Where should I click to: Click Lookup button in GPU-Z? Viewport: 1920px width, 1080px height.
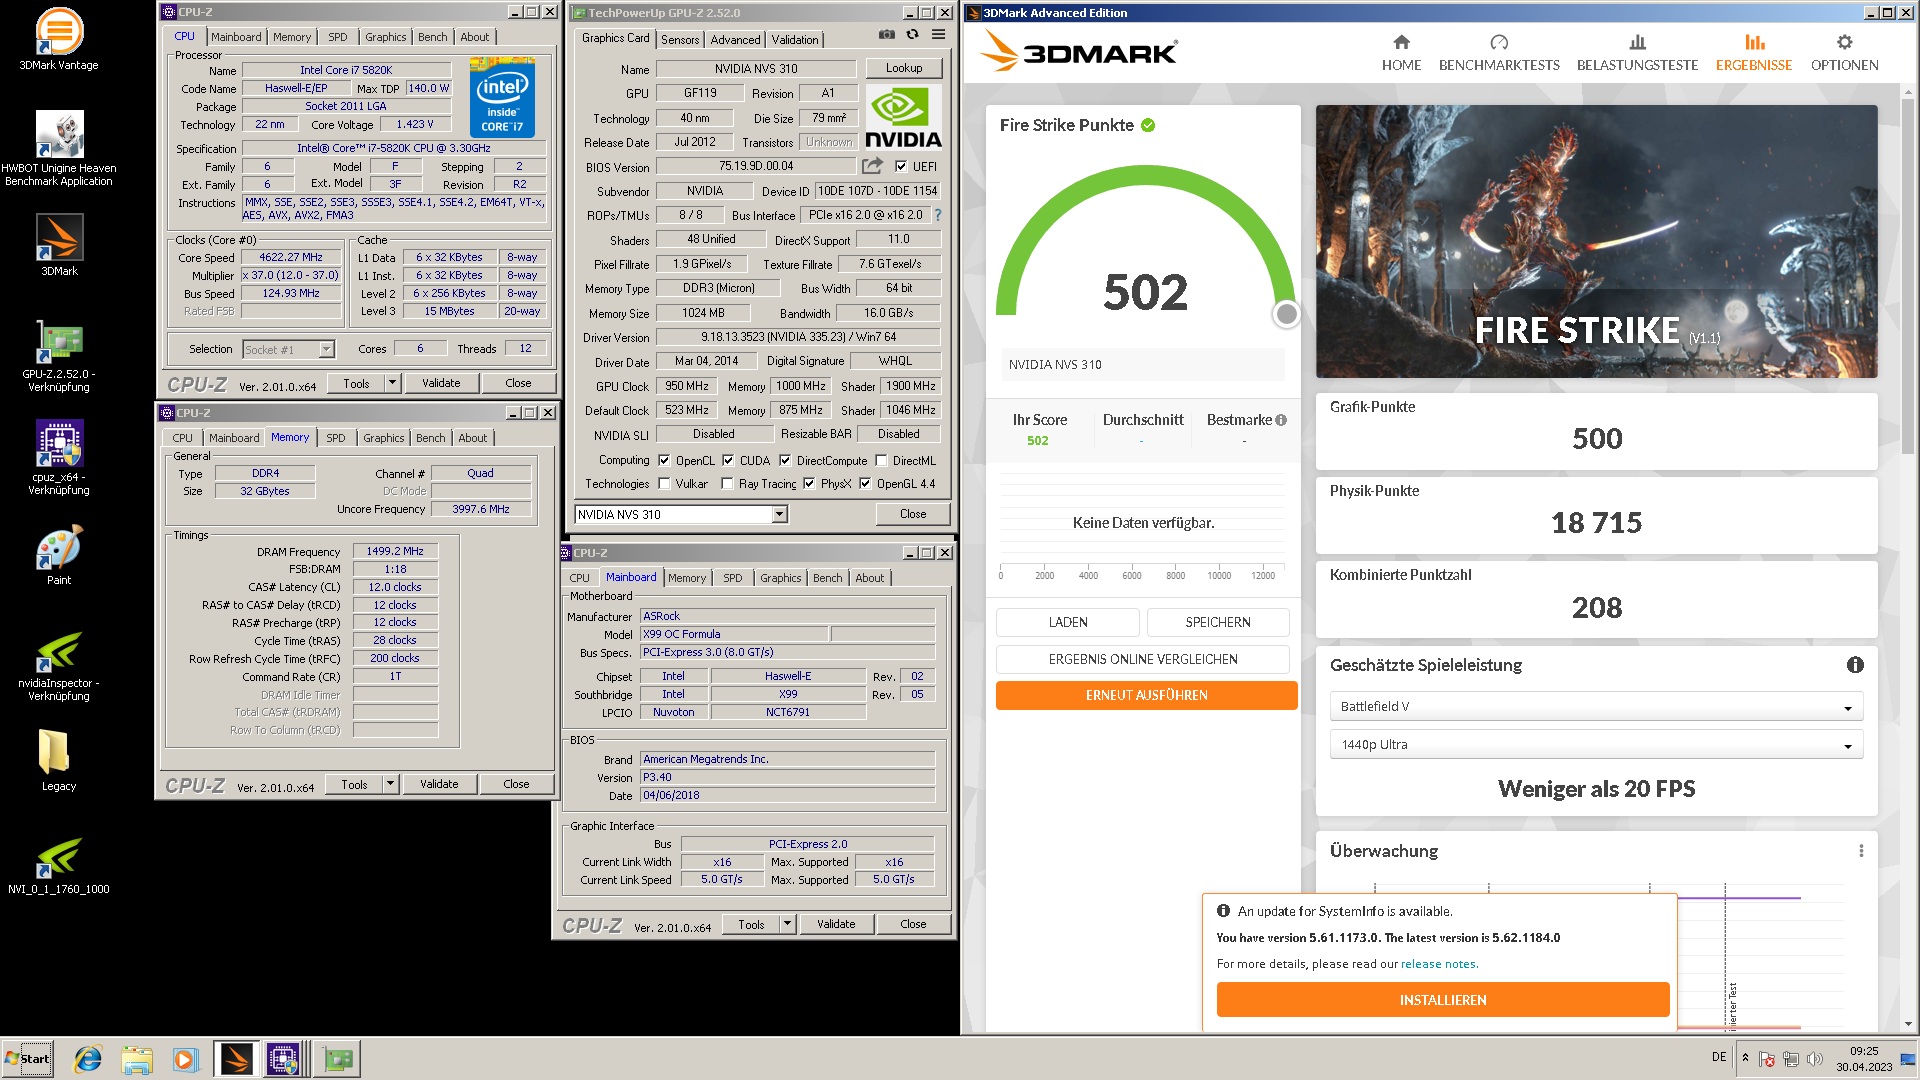[904, 68]
